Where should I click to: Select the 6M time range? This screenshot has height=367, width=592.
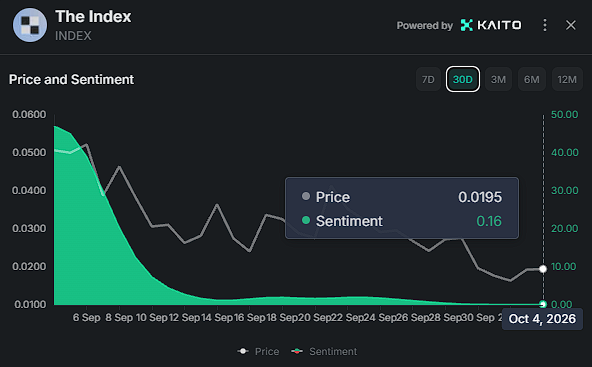[x=532, y=79]
